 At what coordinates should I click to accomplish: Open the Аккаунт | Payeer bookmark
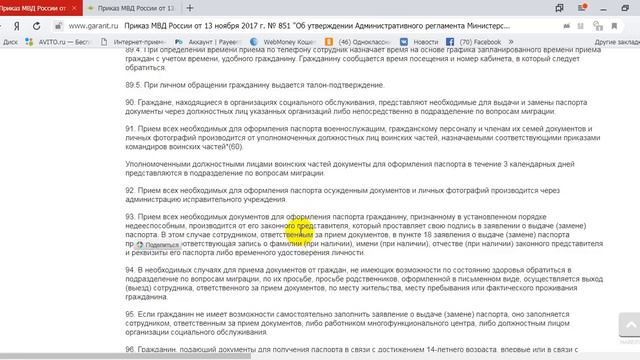click(206, 42)
